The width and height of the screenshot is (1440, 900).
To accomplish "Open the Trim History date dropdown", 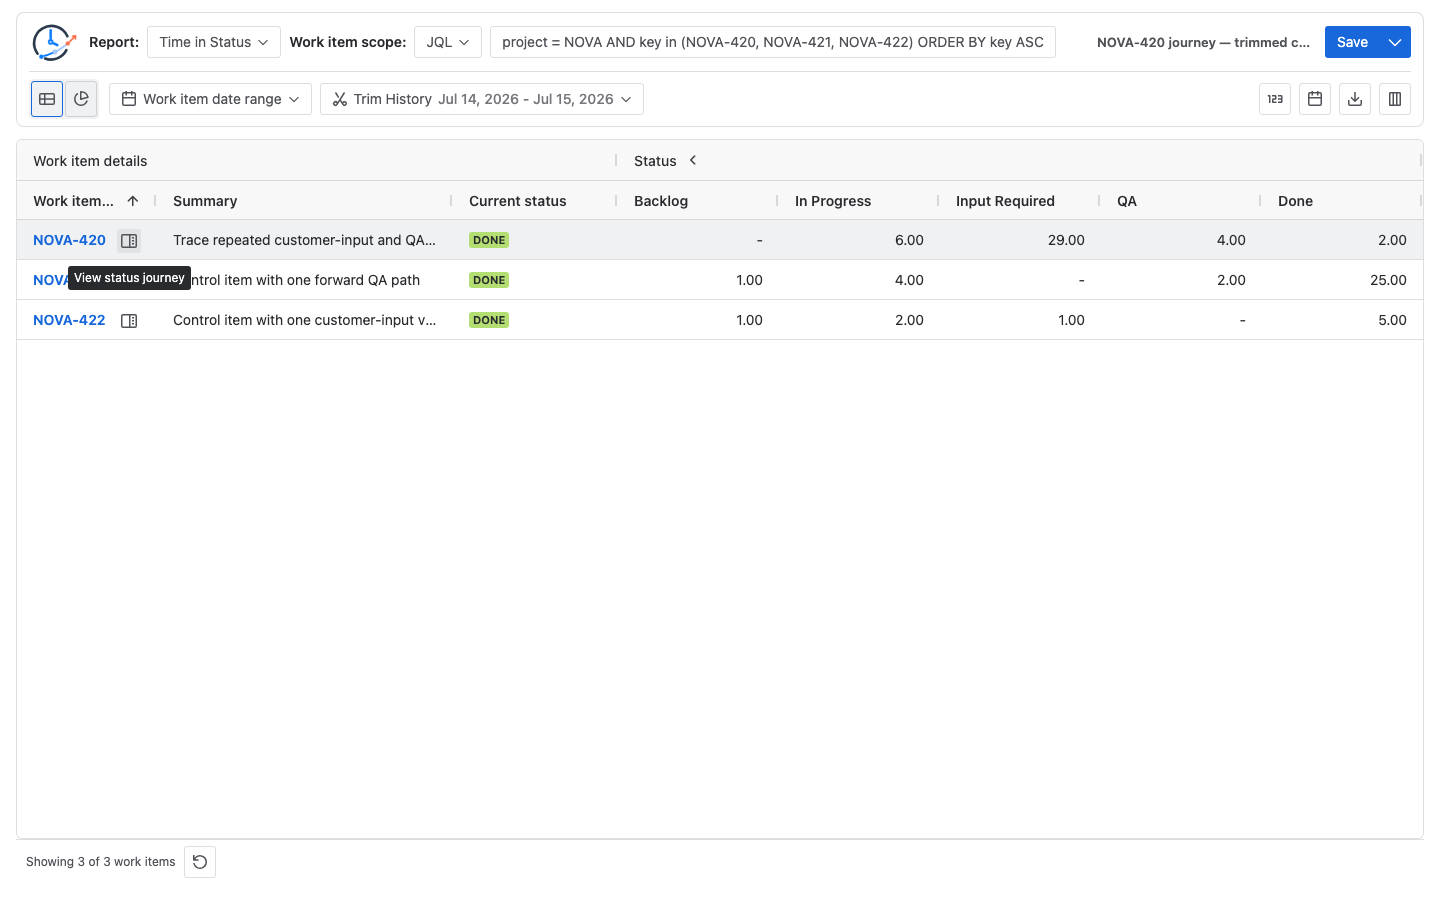I will (482, 99).
